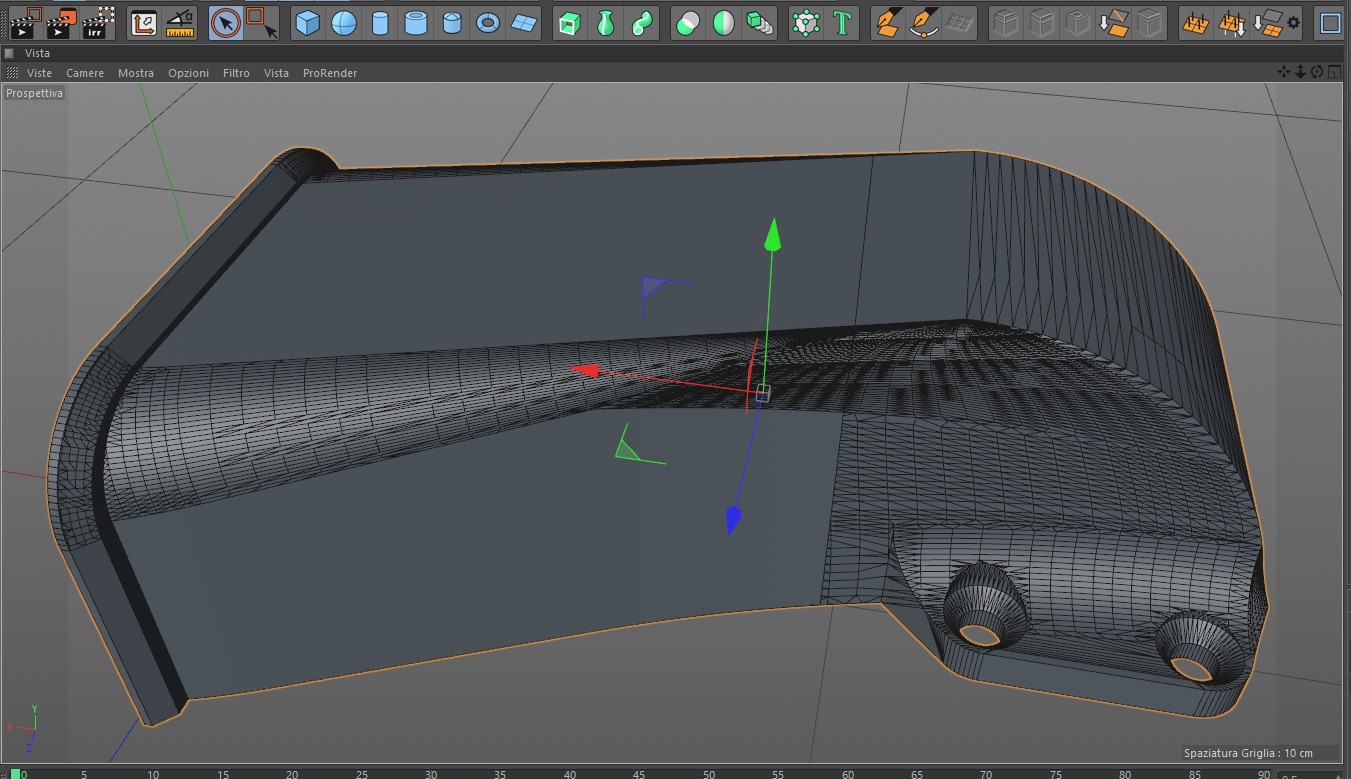Activate the Live Selection circle tool
The width and height of the screenshot is (1351, 779).
coord(227,22)
